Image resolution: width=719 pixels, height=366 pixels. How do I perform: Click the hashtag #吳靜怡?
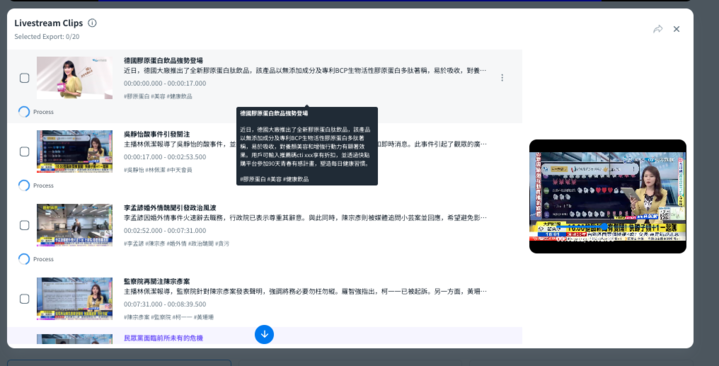pos(133,170)
